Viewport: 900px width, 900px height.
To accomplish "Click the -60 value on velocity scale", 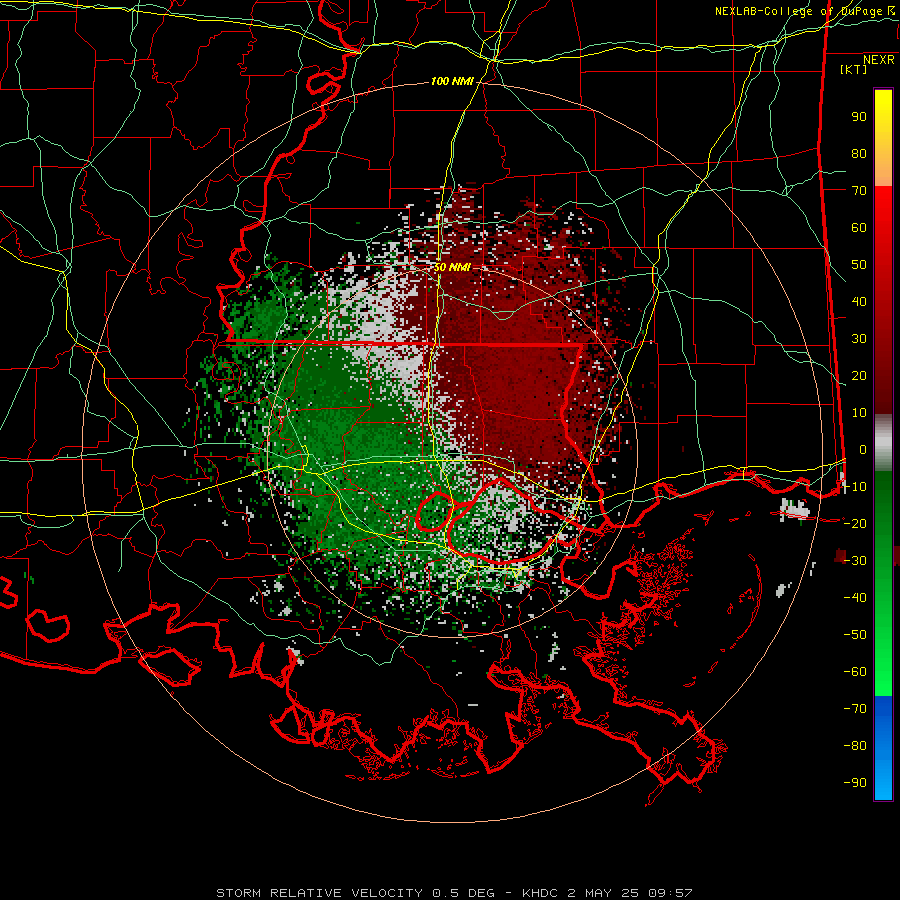I will tap(855, 672).
